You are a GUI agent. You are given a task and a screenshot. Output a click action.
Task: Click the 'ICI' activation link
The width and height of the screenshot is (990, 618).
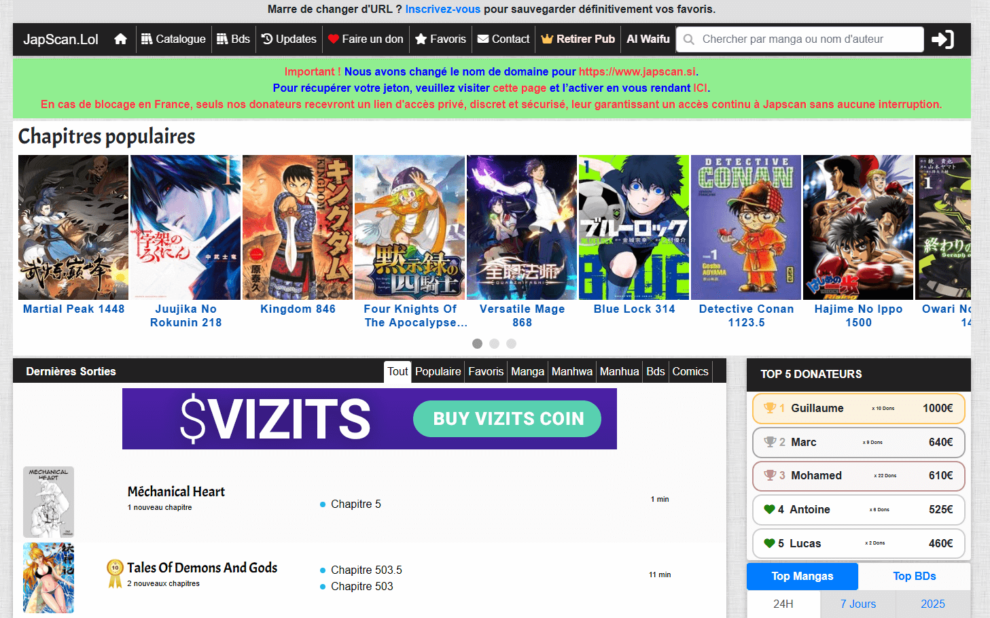point(700,88)
